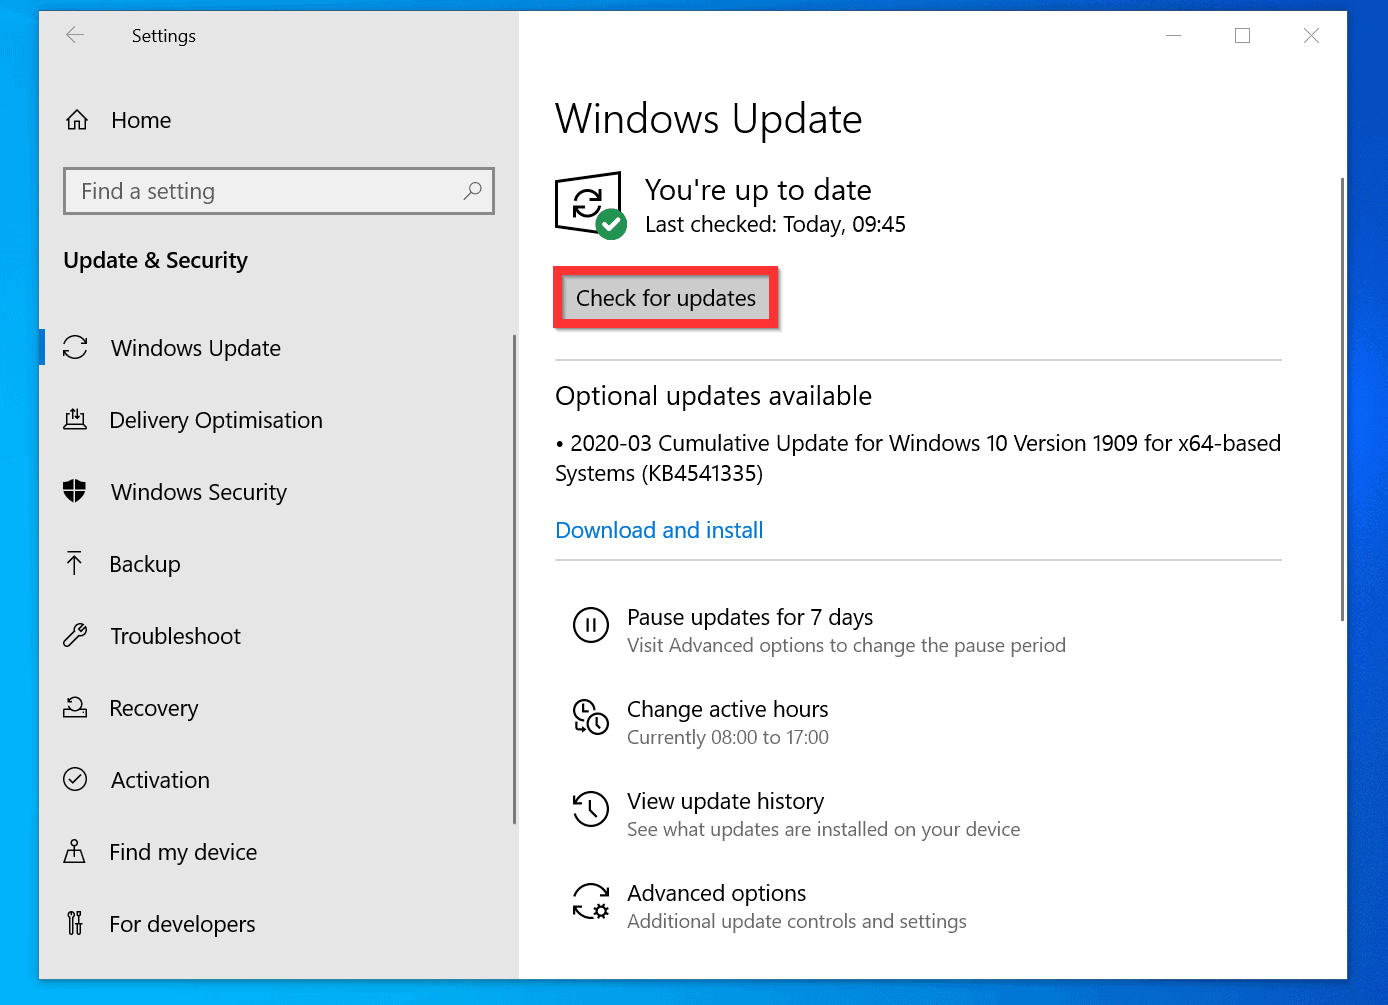The width and height of the screenshot is (1388, 1005).
Task: Click the Troubleshoot wrench icon
Action: (75, 635)
